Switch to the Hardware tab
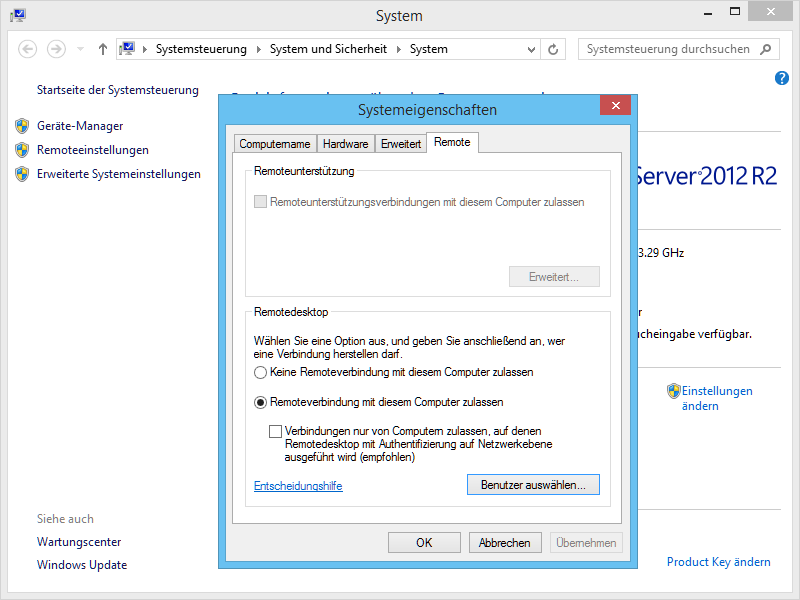Viewport: 800px width, 600px height. coord(345,144)
